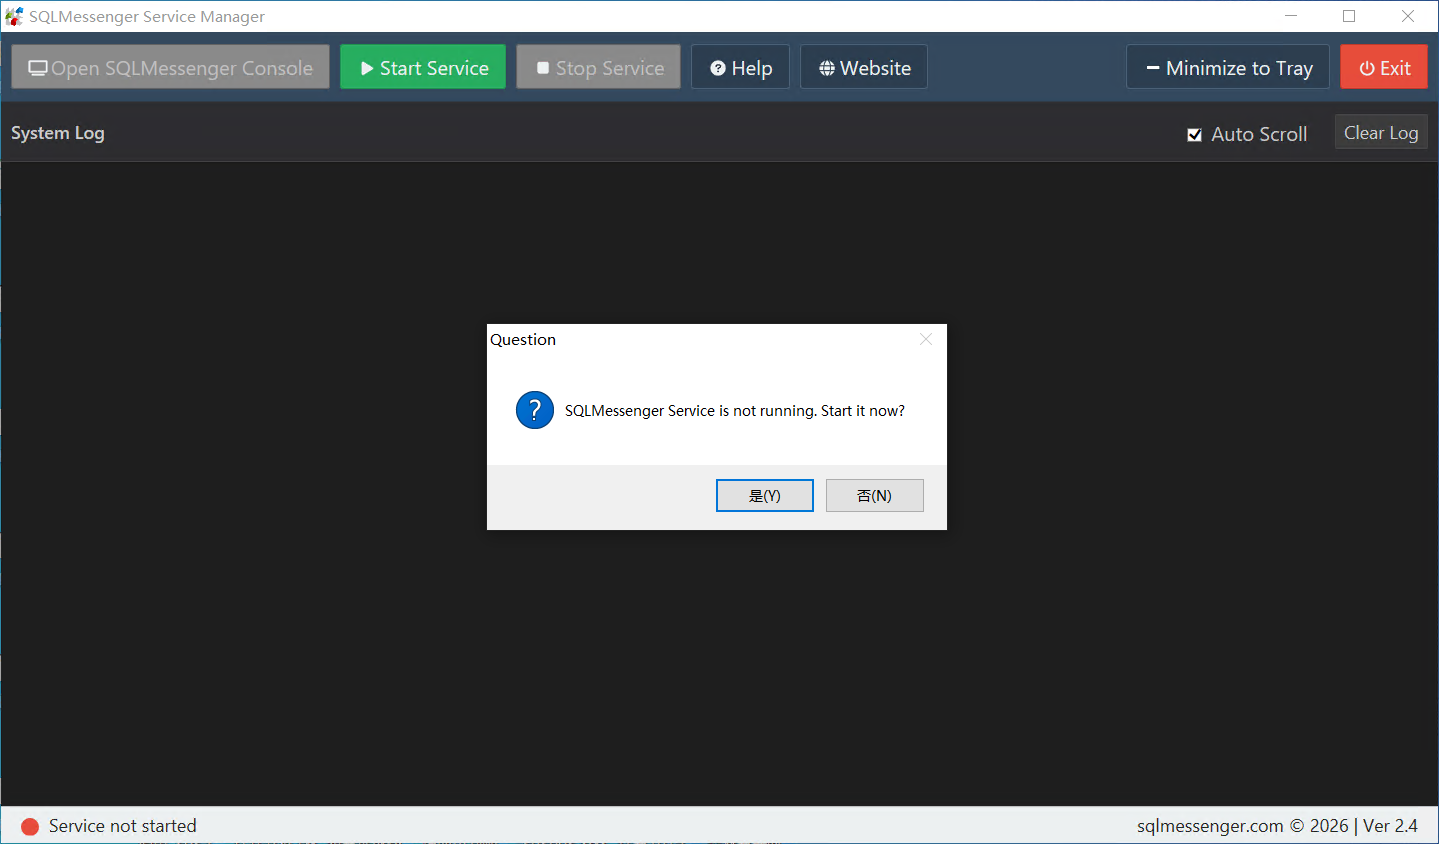Exit the Service Manager
Screen dimensions: 1439x844
pyautogui.click(x=1384, y=67)
